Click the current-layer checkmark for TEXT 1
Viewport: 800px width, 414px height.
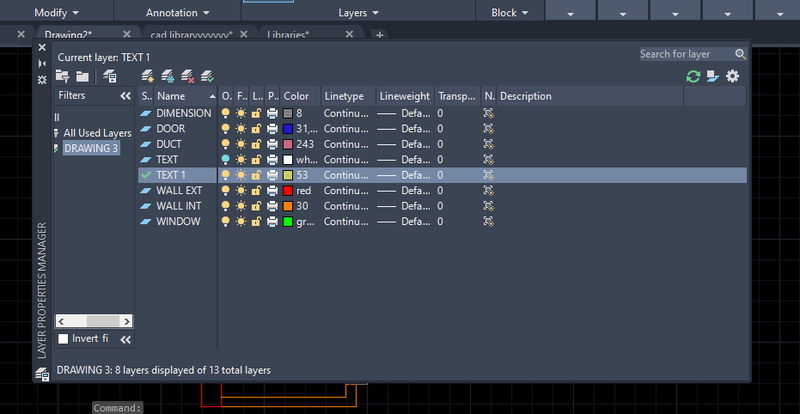coord(146,175)
